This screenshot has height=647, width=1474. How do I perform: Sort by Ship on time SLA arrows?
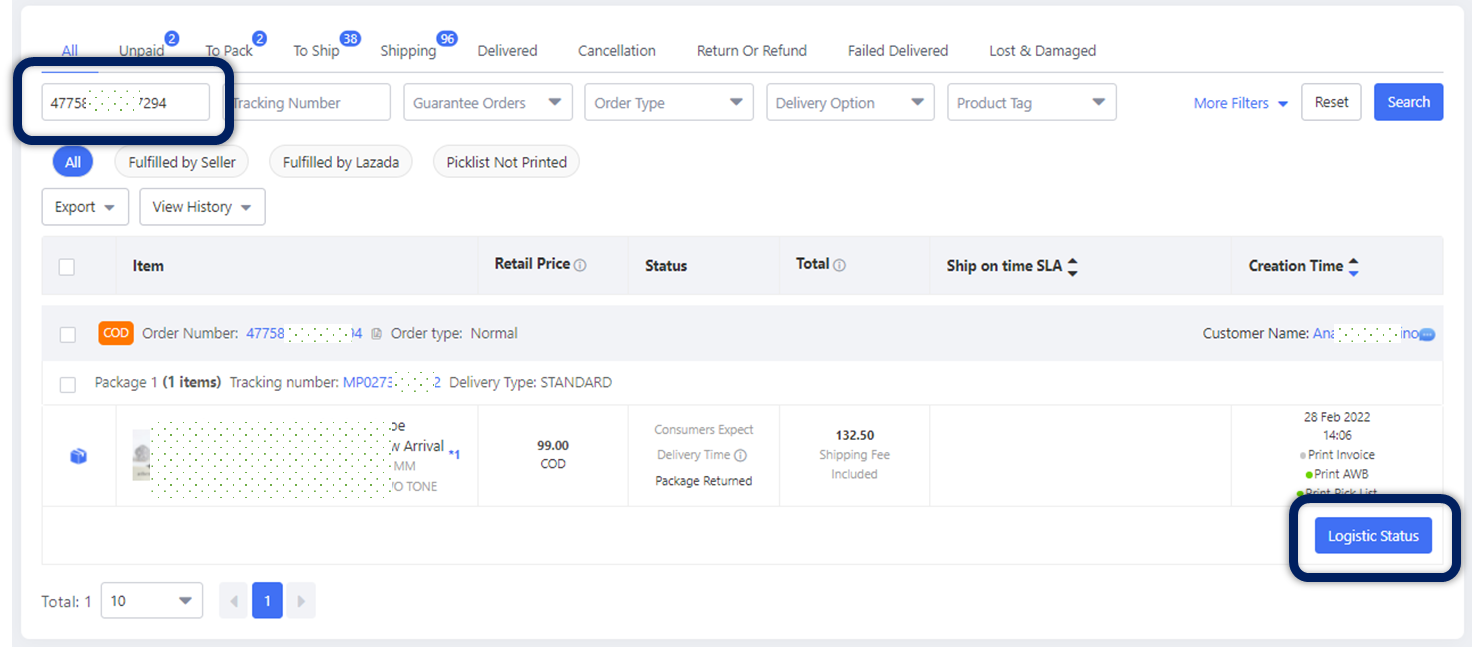1071,265
